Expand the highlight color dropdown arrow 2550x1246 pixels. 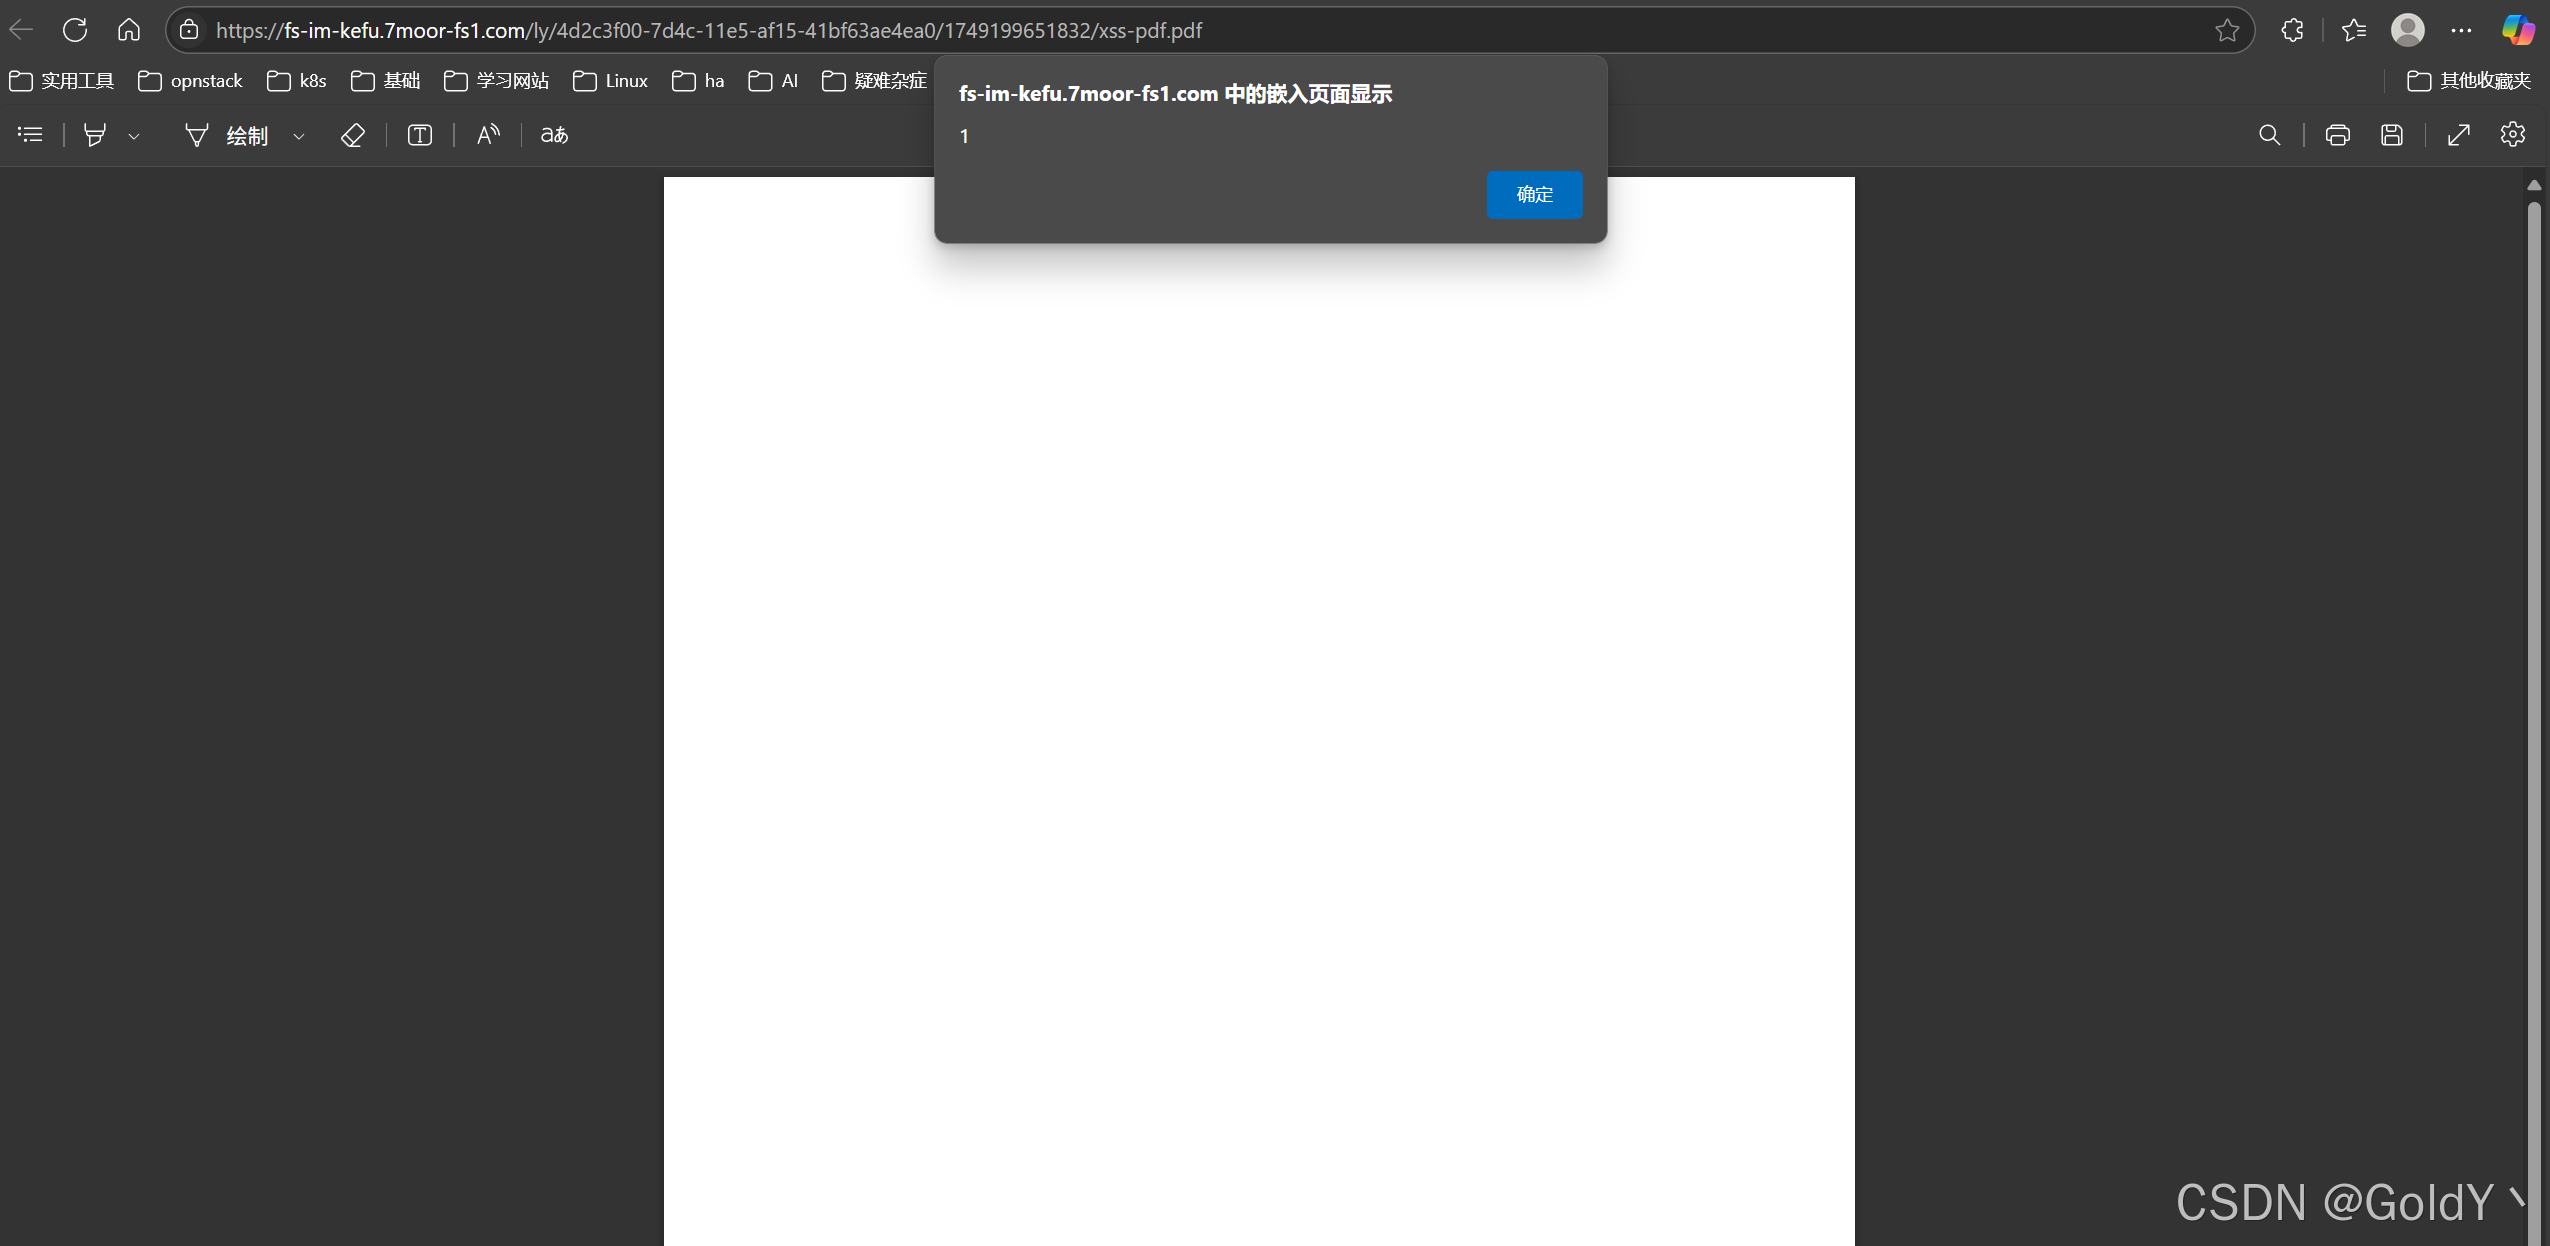[x=134, y=136]
